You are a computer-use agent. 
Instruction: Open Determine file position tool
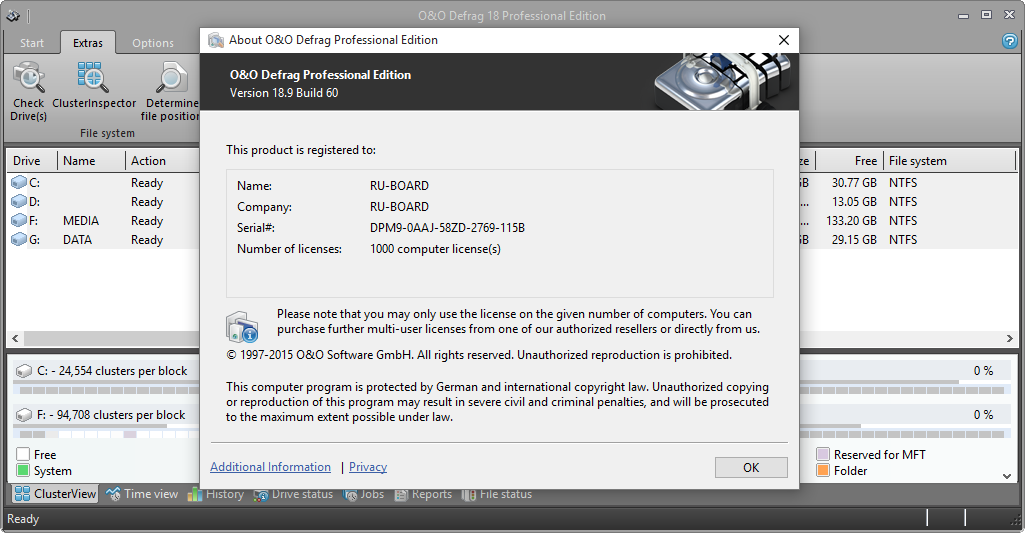pyautogui.click(x=171, y=92)
